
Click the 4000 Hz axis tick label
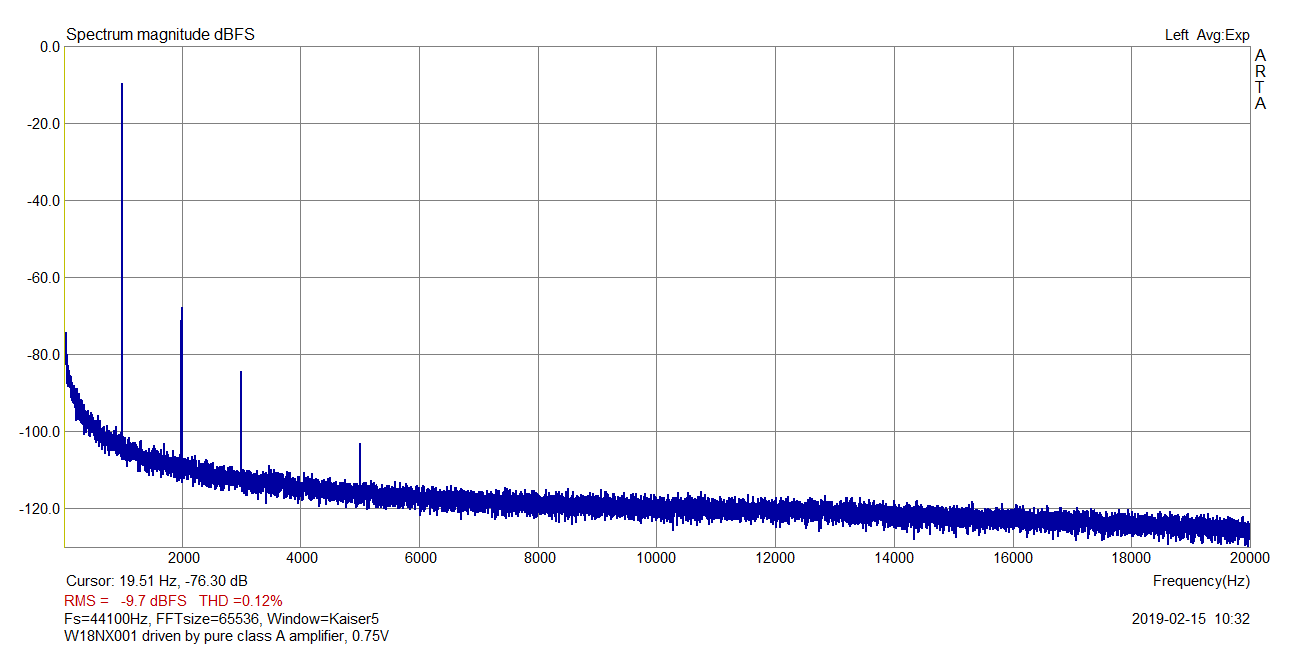tap(301, 557)
